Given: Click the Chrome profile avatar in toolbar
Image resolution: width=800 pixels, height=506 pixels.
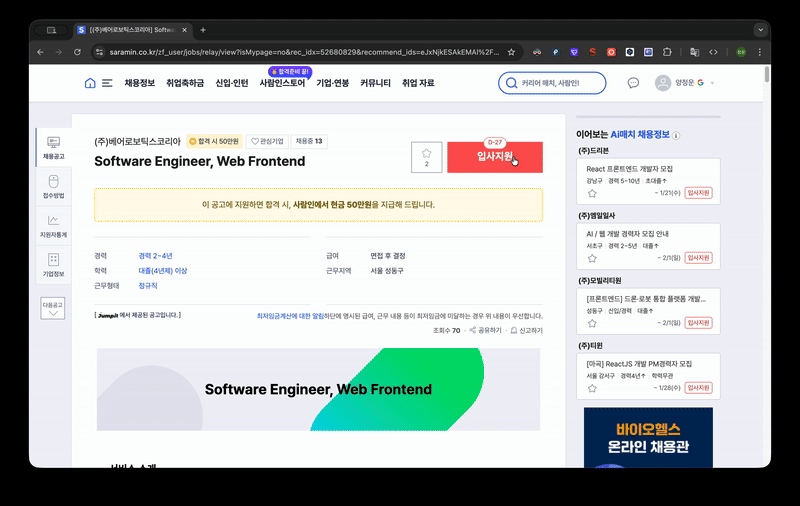Looking at the screenshot, I should pos(741,52).
